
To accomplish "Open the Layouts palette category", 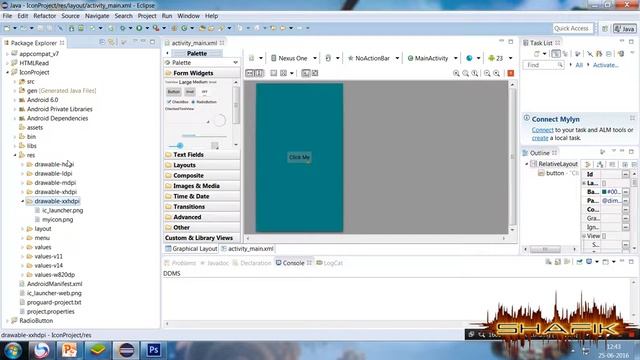I will click(202, 165).
